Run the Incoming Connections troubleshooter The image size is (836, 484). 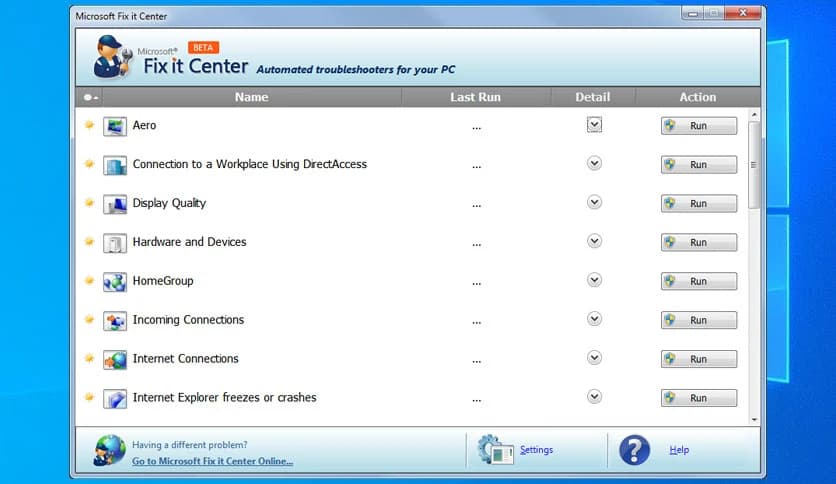click(698, 320)
